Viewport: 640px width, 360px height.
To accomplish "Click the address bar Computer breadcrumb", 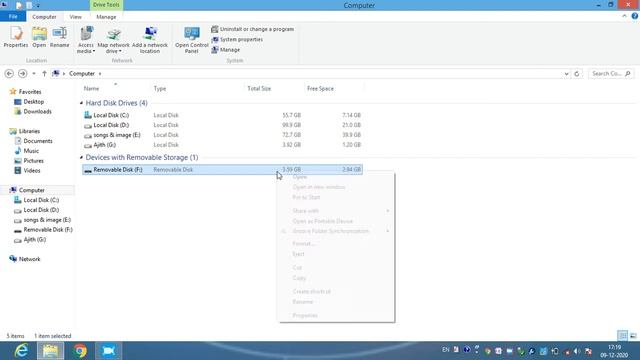I will 82,73.
